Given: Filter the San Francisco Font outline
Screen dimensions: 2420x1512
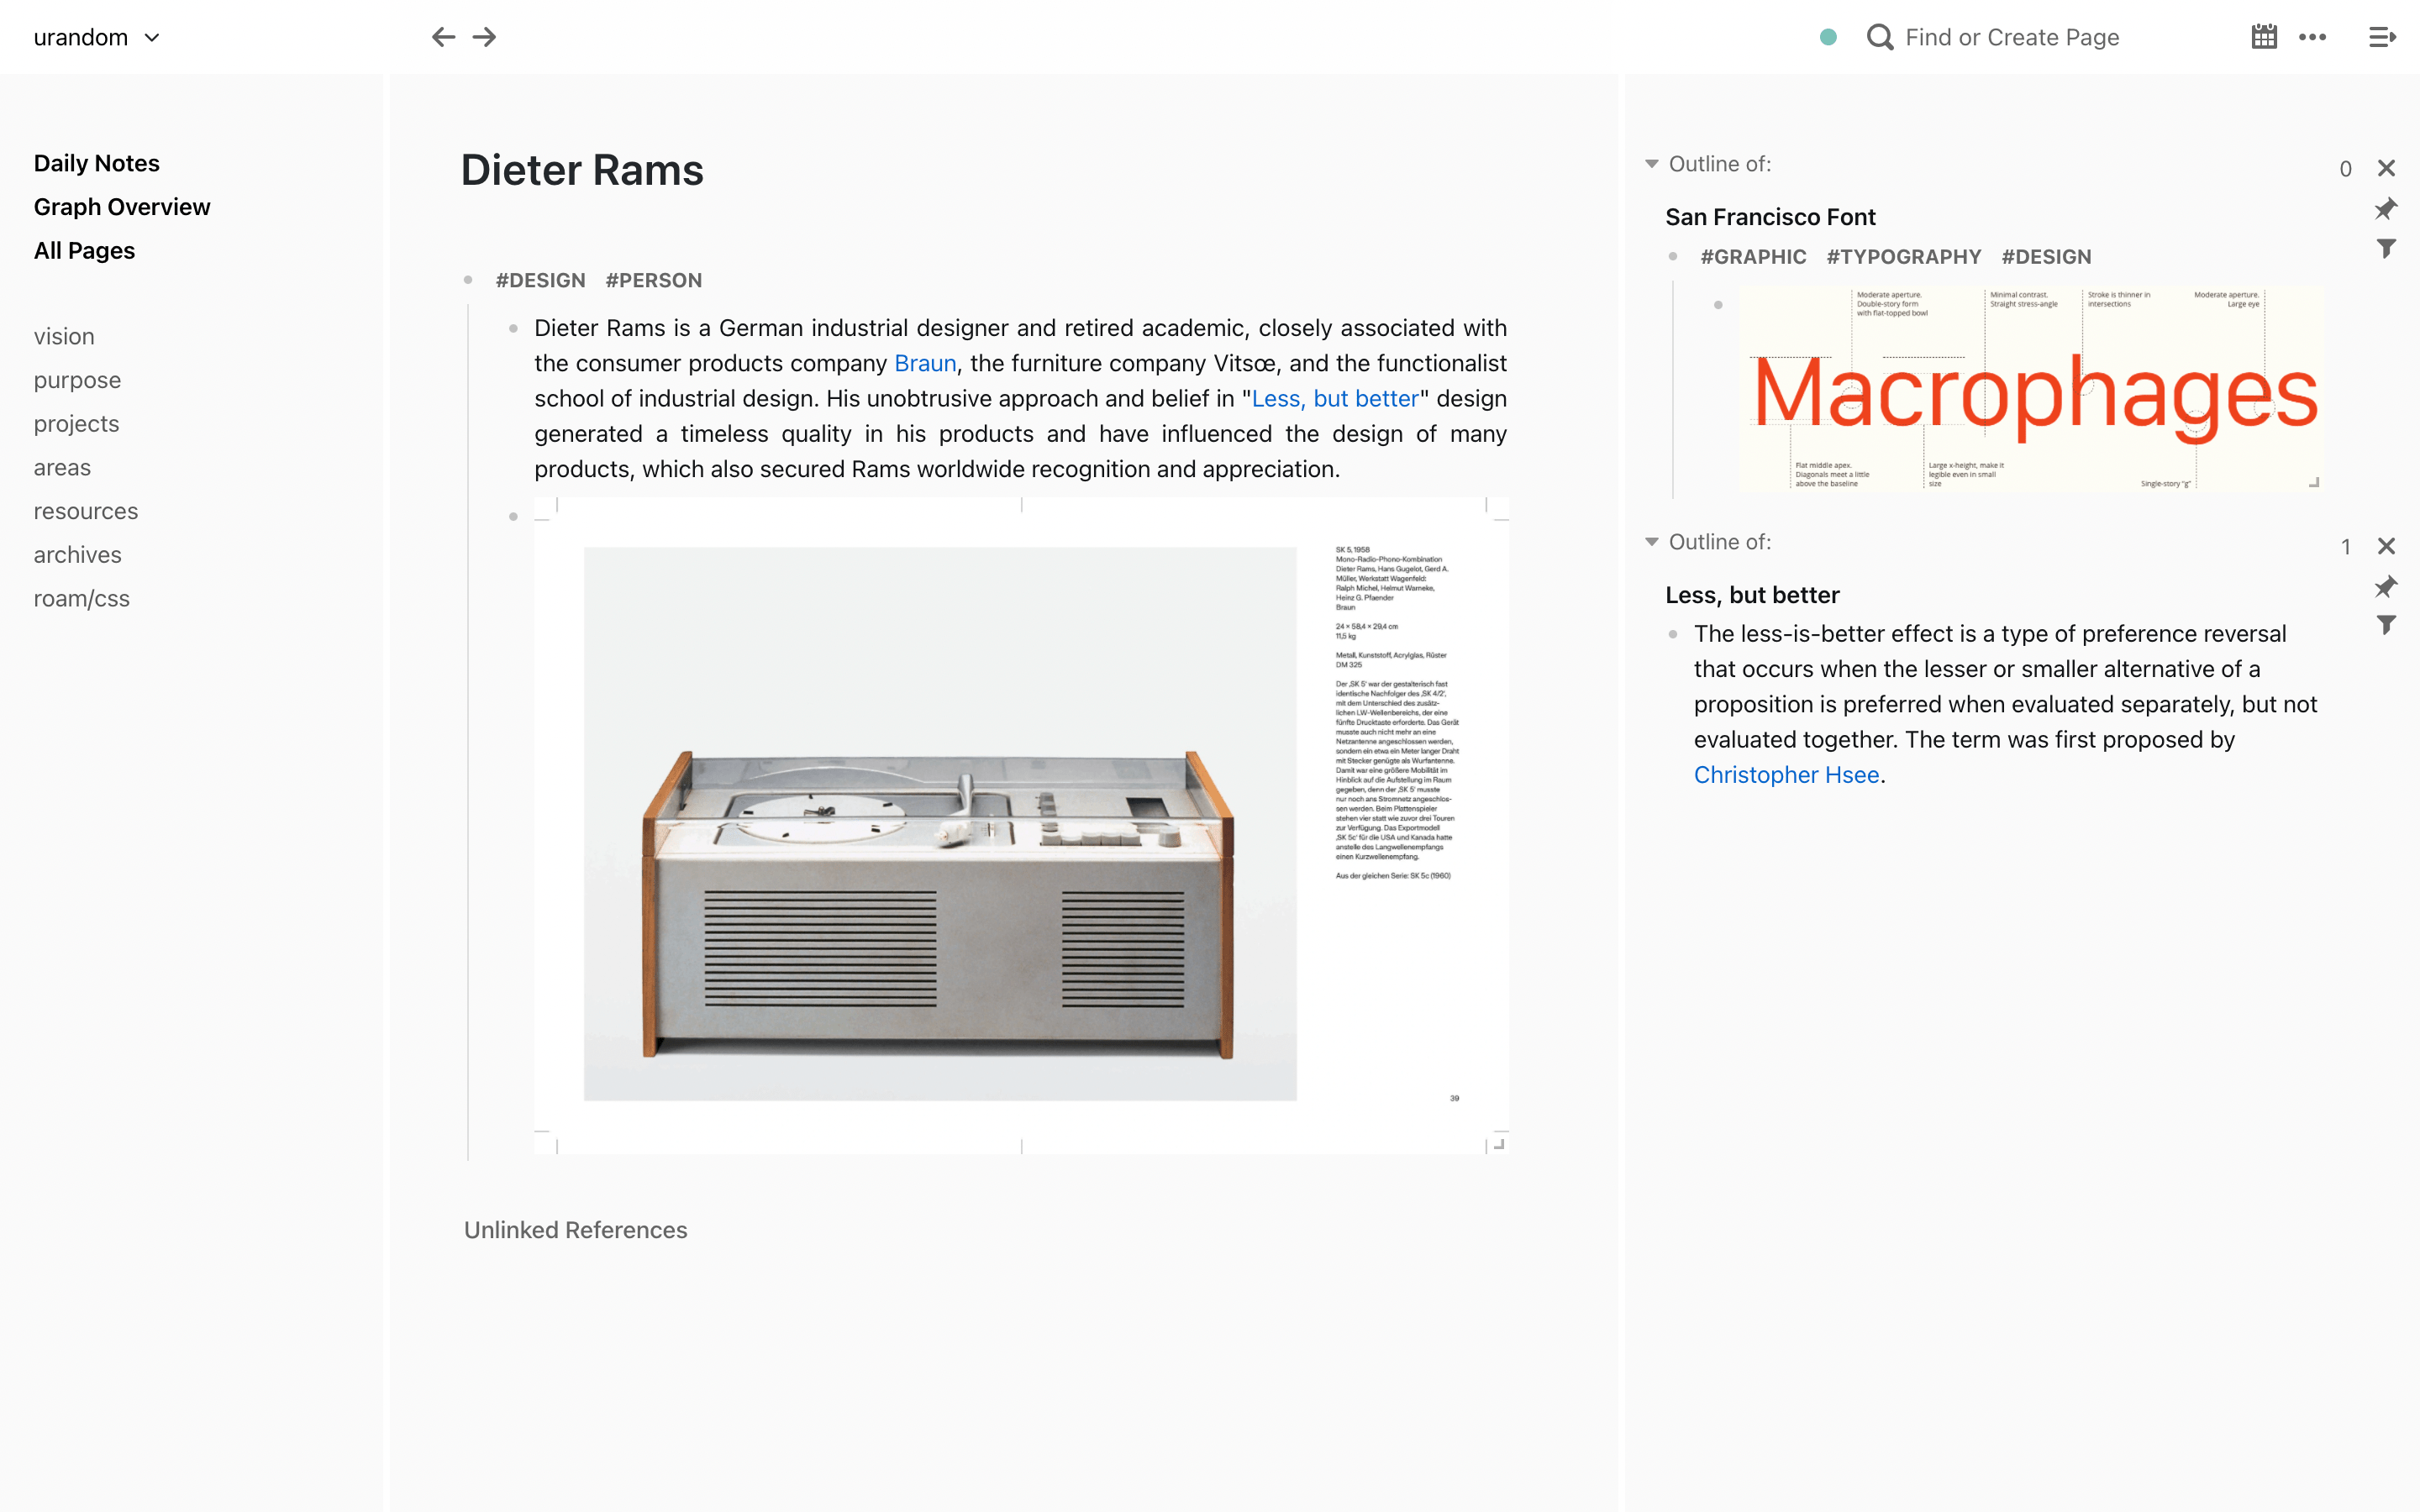Looking at the screenshot, I should coord(2386,248).
